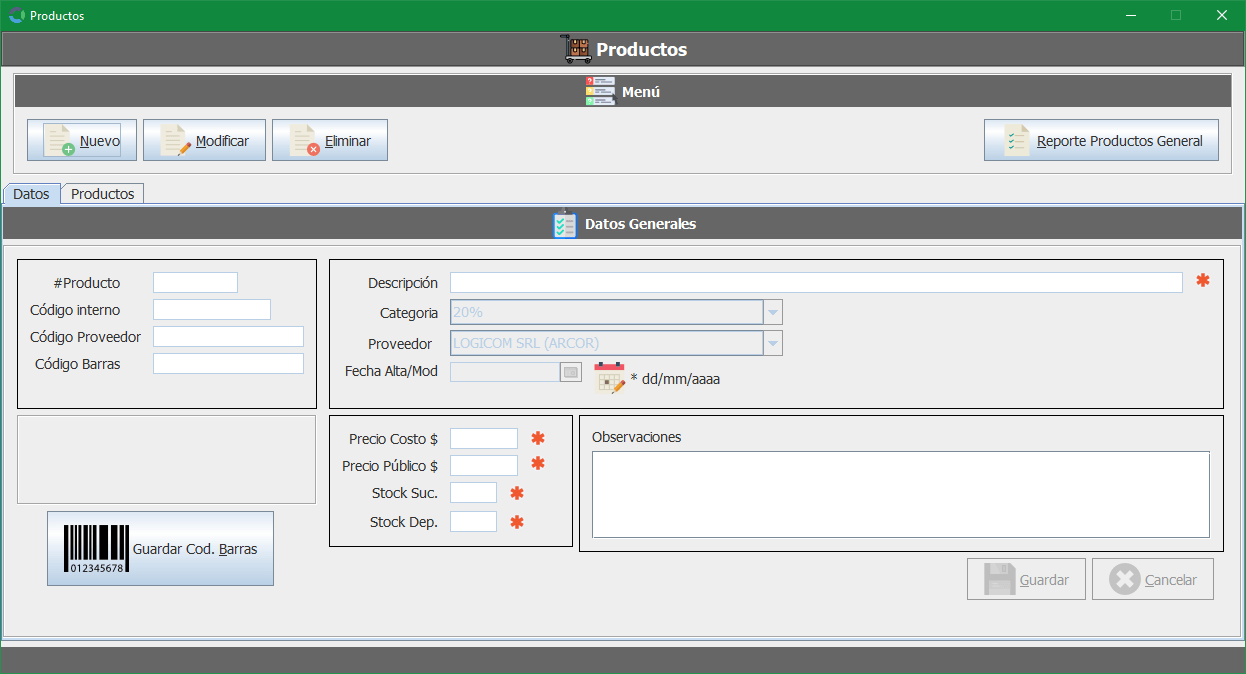Click inside the Observaciones text area

click(900, 494)
